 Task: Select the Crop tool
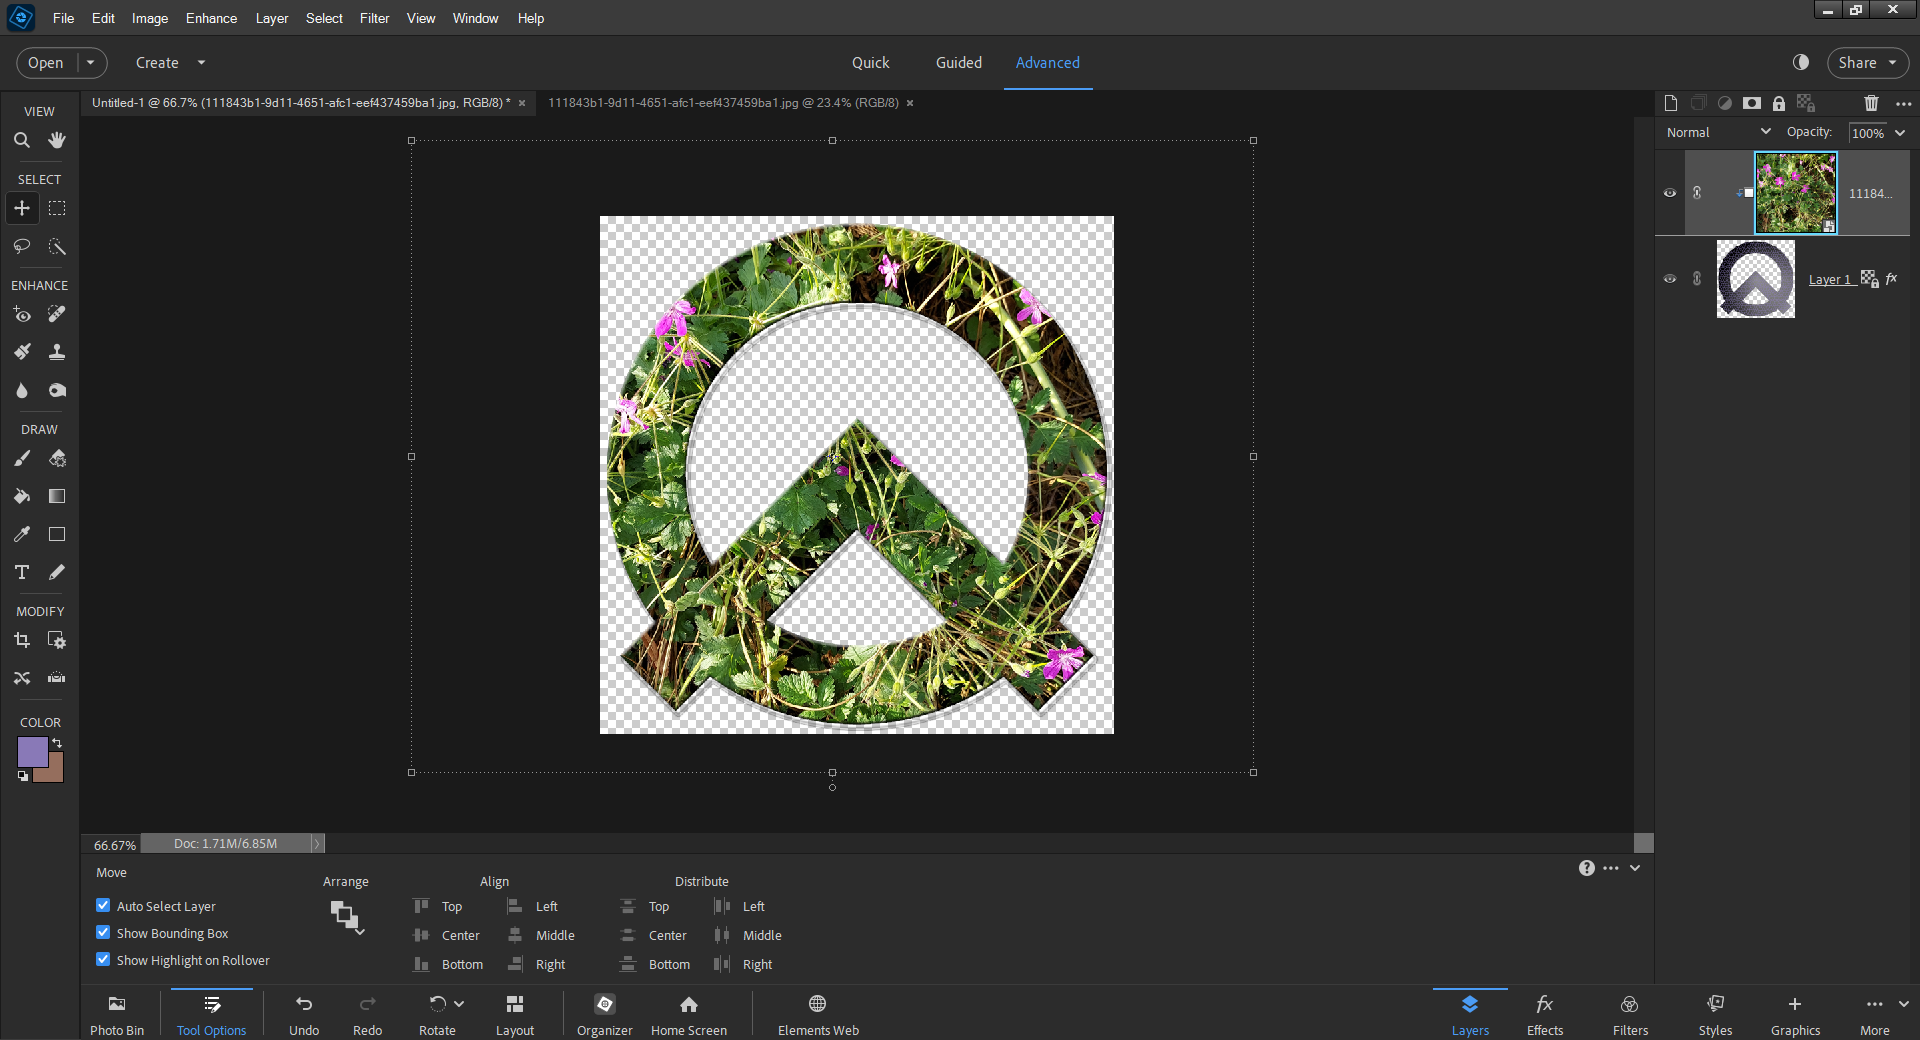[21, 640]
